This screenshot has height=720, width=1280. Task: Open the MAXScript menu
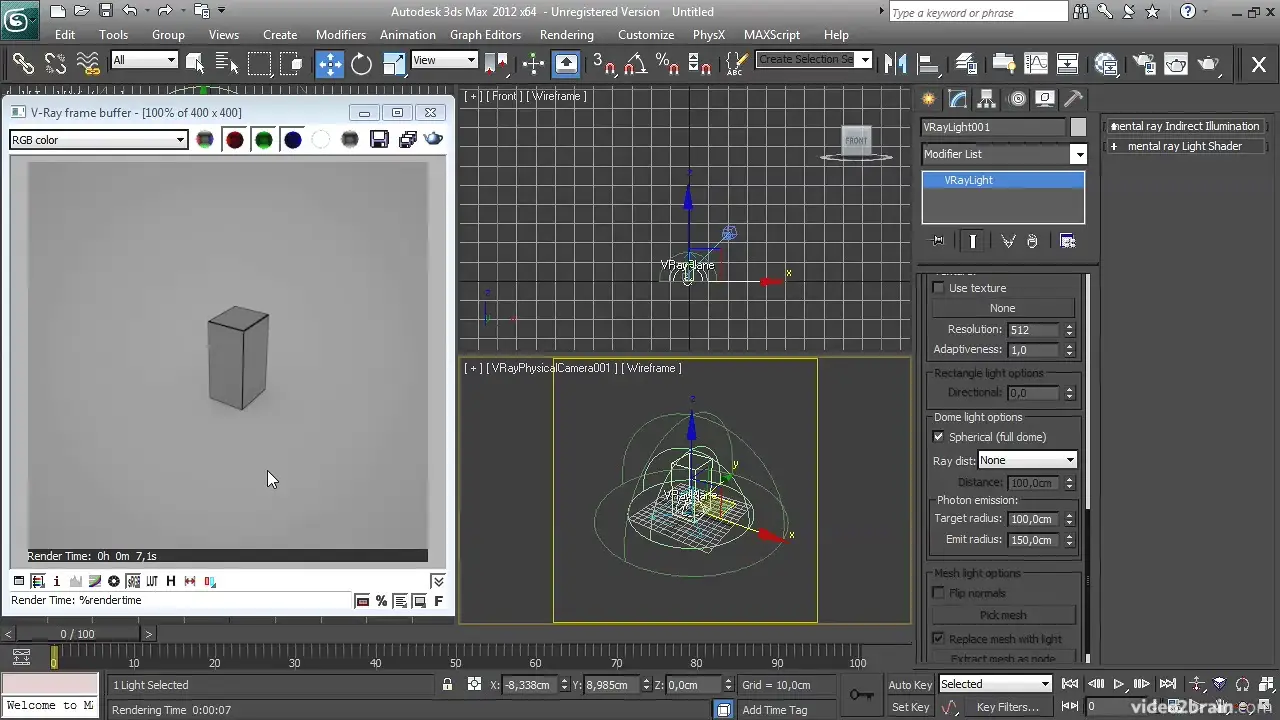(x=772, y=35)
